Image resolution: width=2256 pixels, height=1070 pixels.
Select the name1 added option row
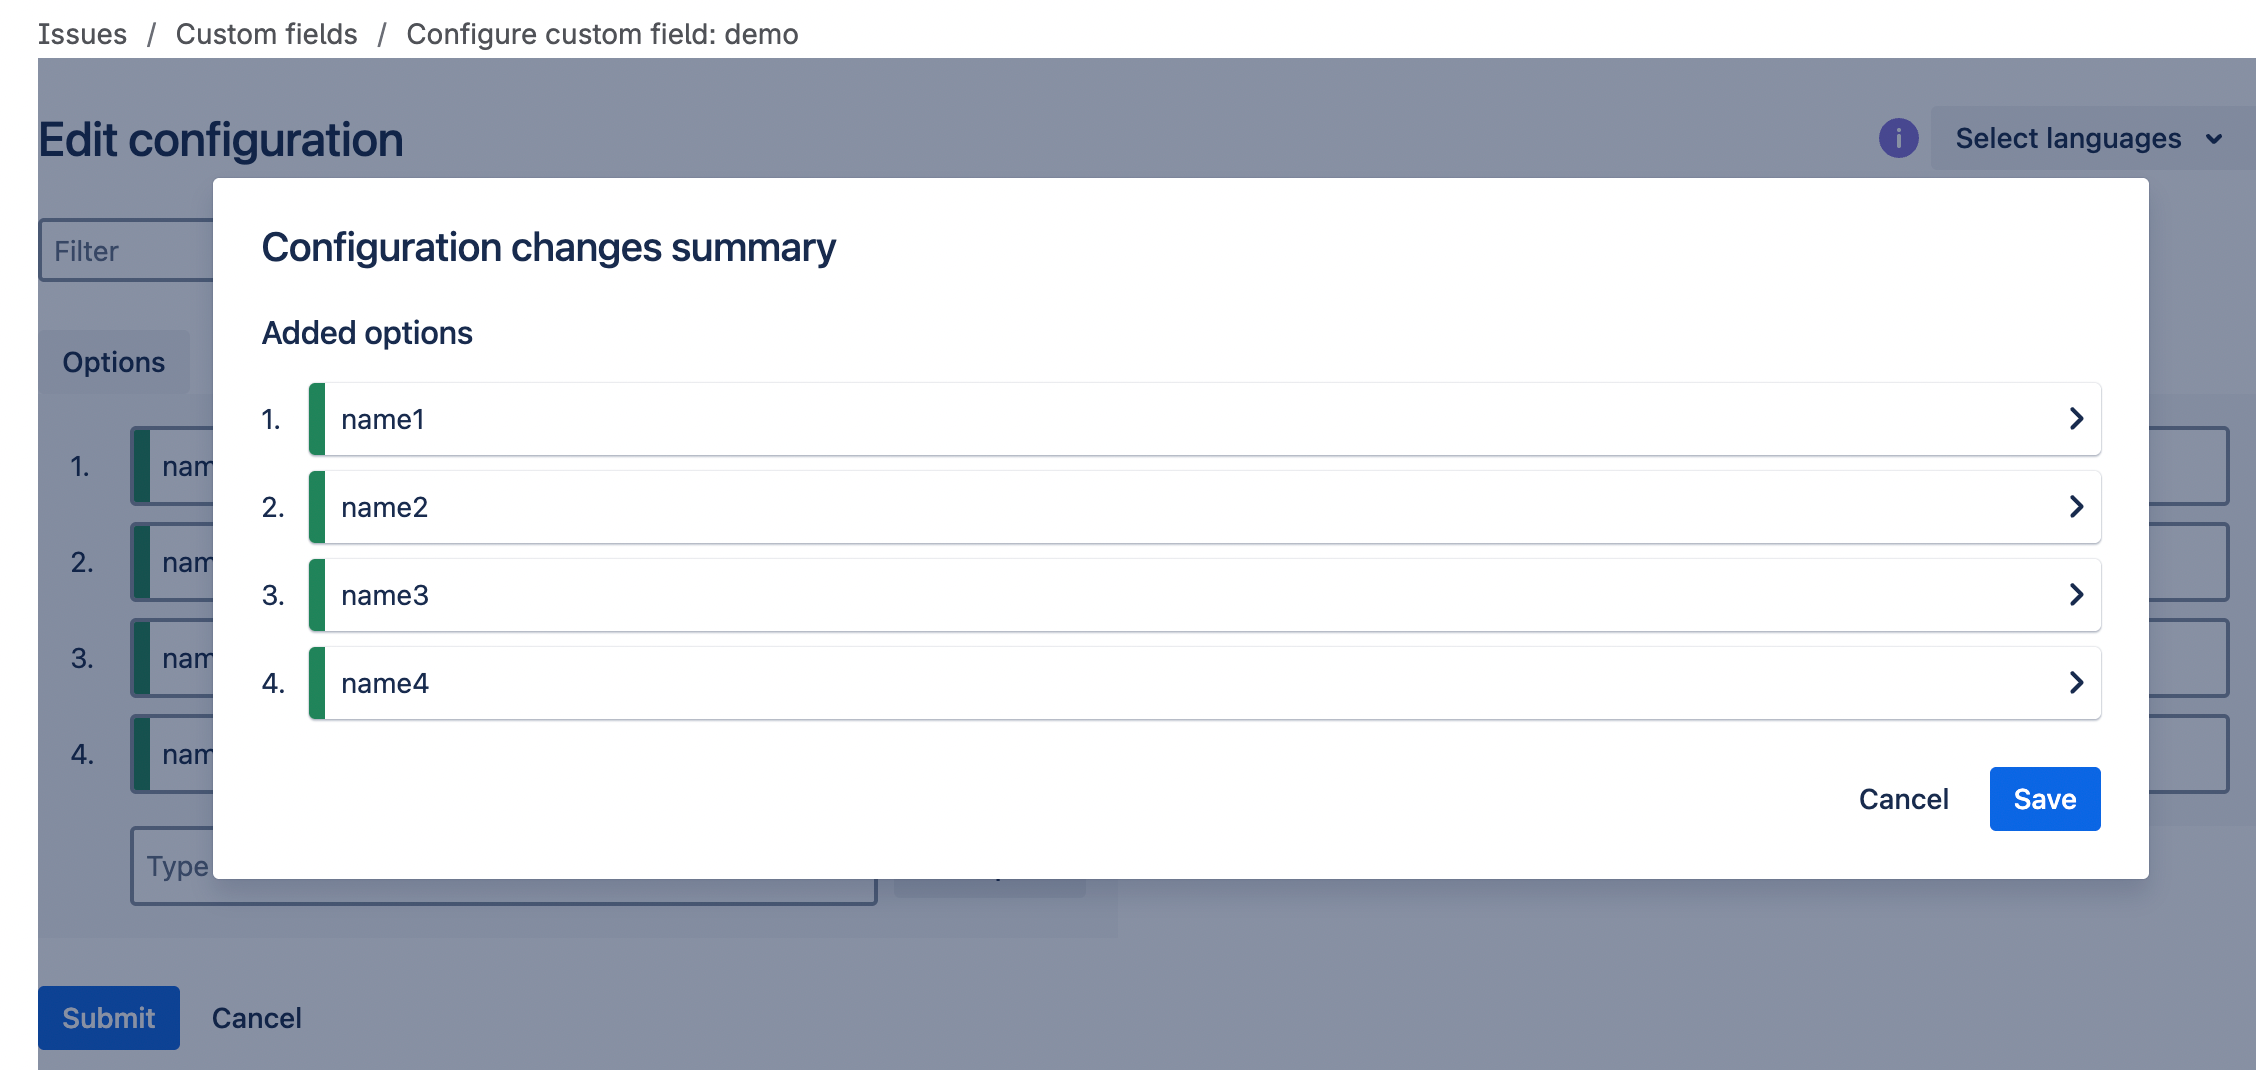click(x=1205, y=419)
